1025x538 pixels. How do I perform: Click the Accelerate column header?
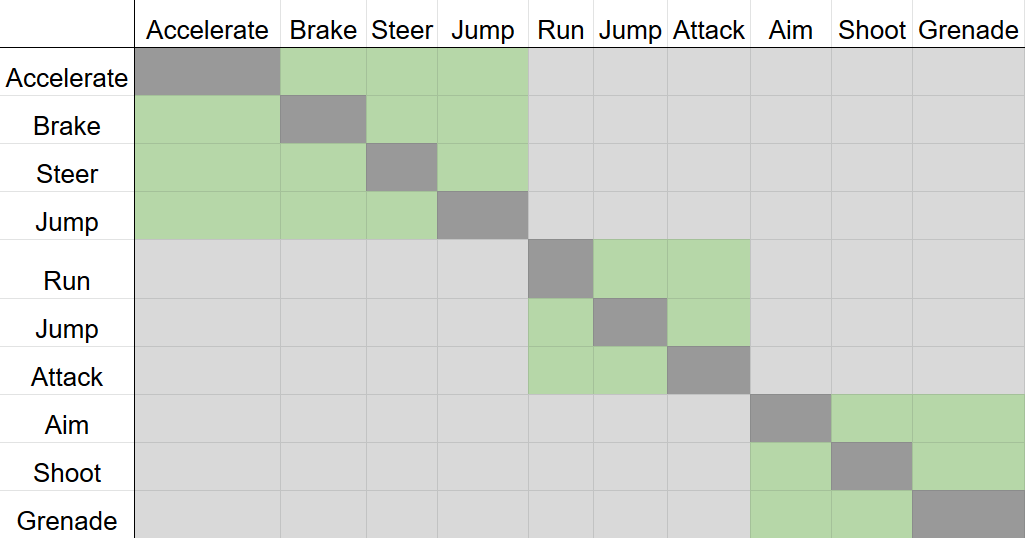coord(207,30)
